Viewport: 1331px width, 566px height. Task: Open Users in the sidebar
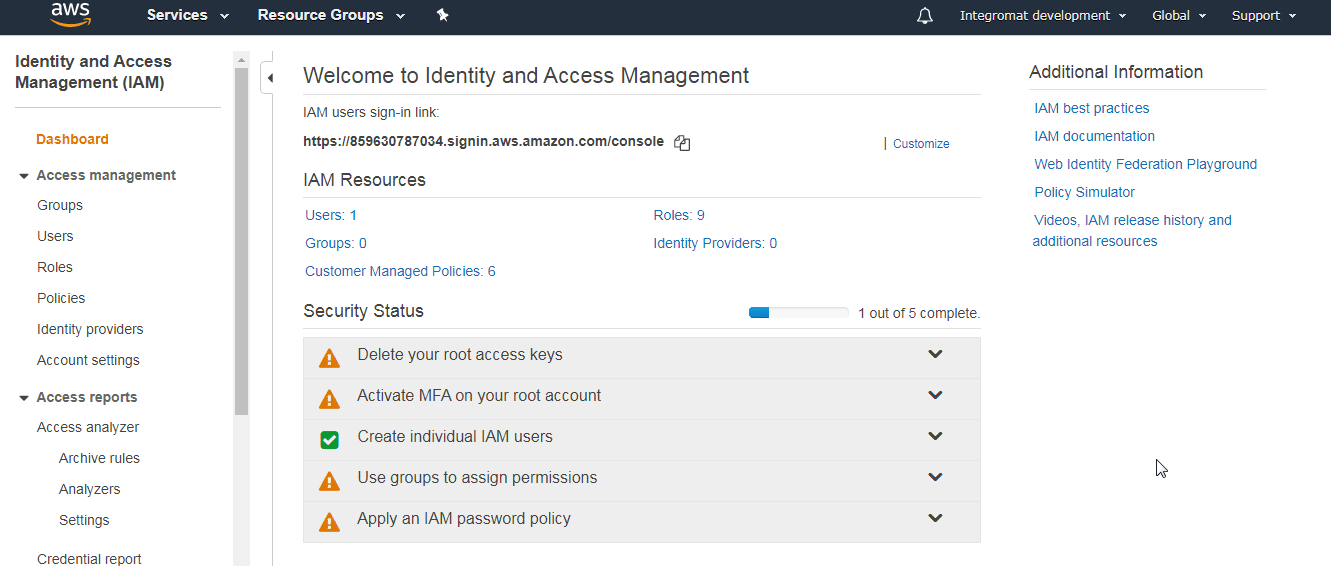[55, 236]
